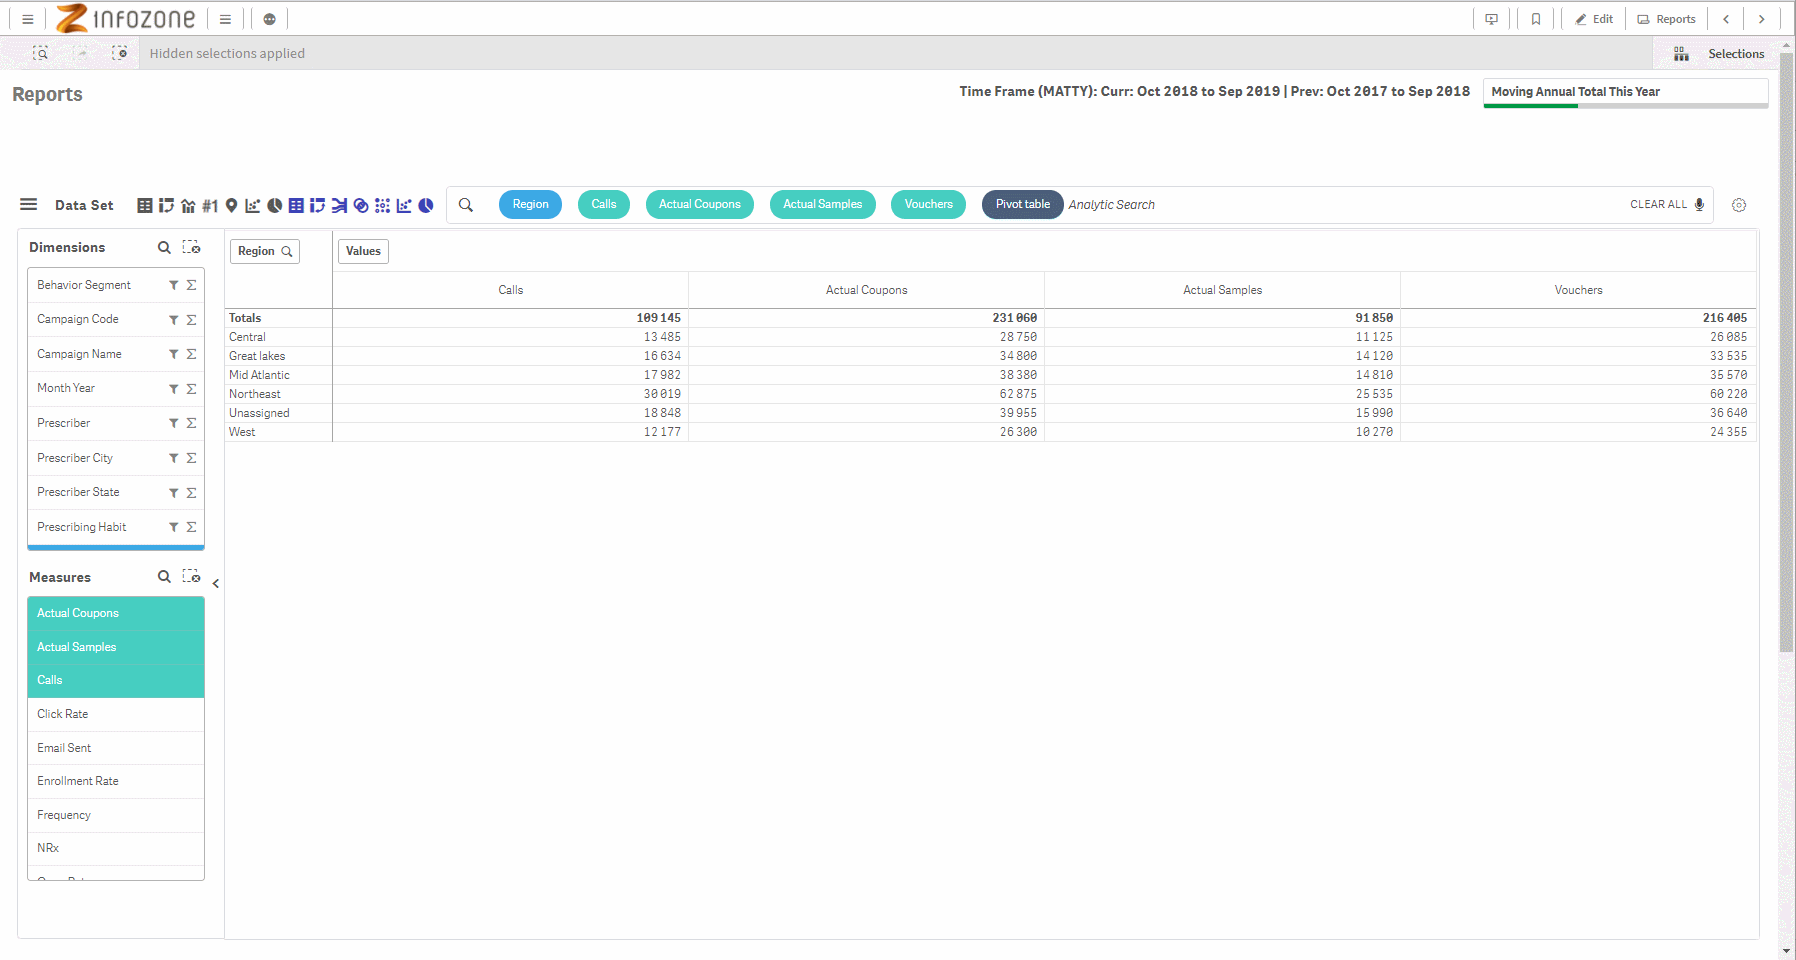Image resolution: width=1796 pixels, height=960 pixels.
Task: Click the Calls chip in search bar
Action: 604,204
